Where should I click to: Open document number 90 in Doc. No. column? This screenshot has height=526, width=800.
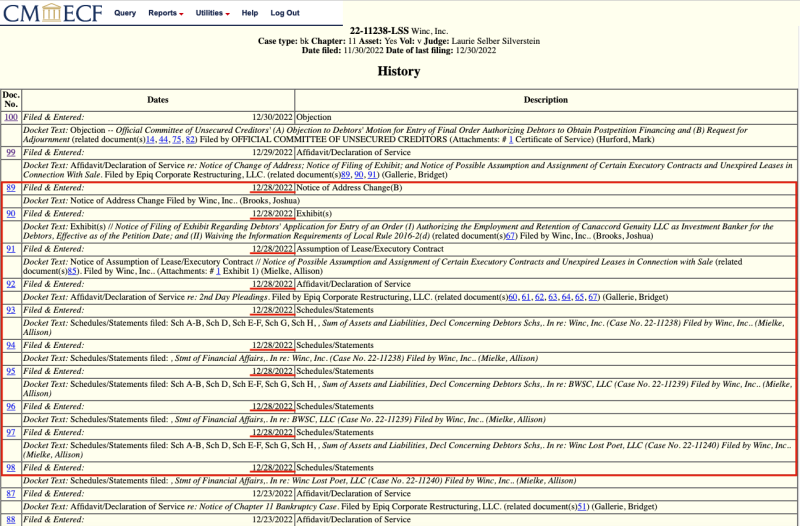11,213
